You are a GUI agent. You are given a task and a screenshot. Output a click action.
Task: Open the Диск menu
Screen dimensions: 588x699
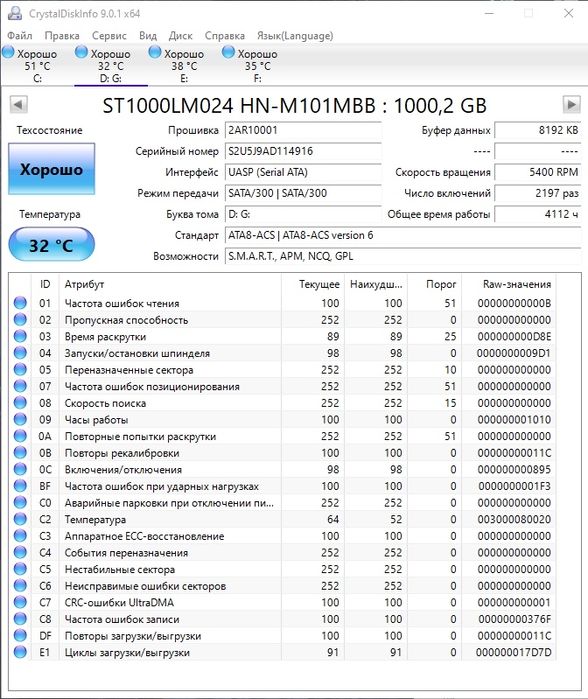coord(181,36)
